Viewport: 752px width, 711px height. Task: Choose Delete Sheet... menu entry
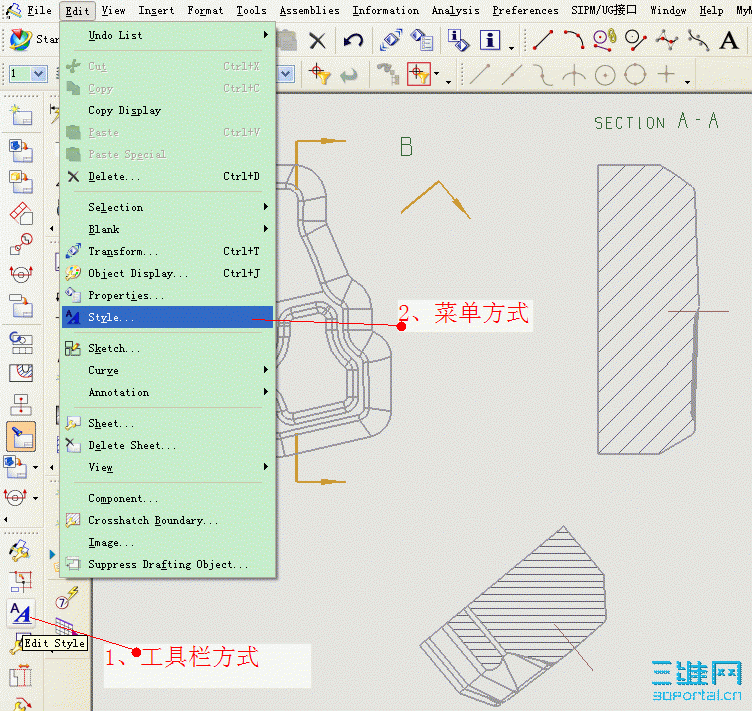click(x=167, y=445)
